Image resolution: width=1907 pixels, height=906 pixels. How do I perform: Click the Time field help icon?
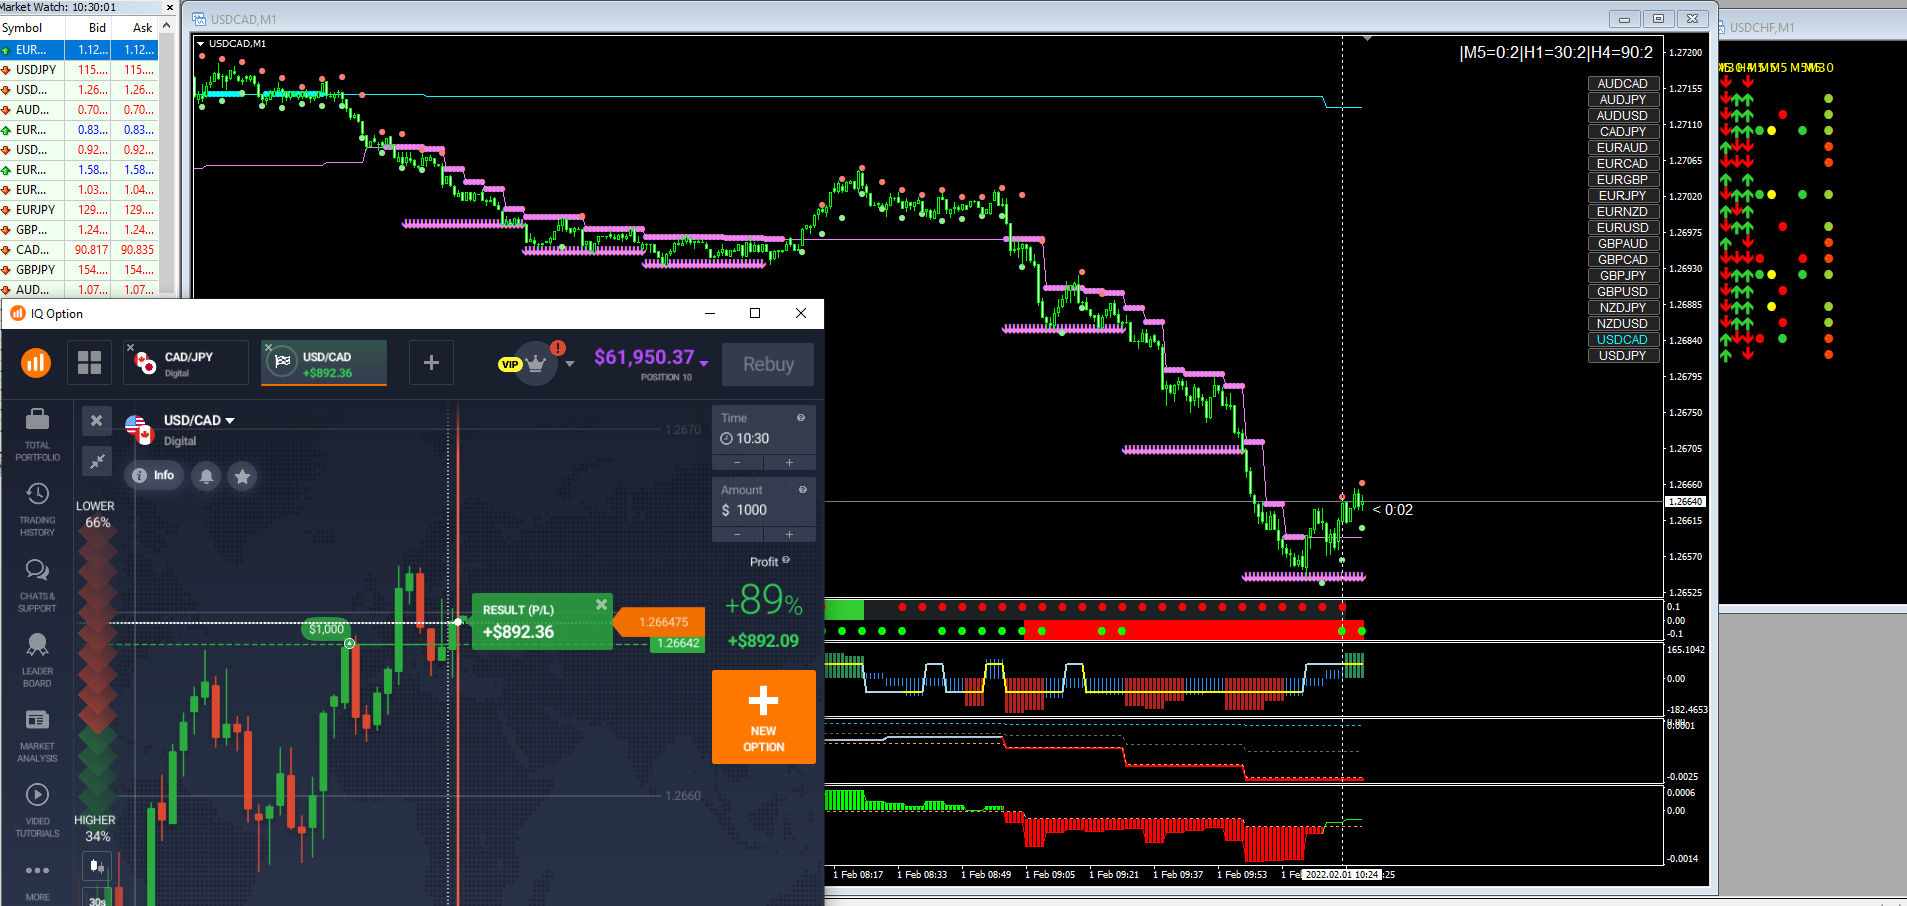(x=801, y=418)
